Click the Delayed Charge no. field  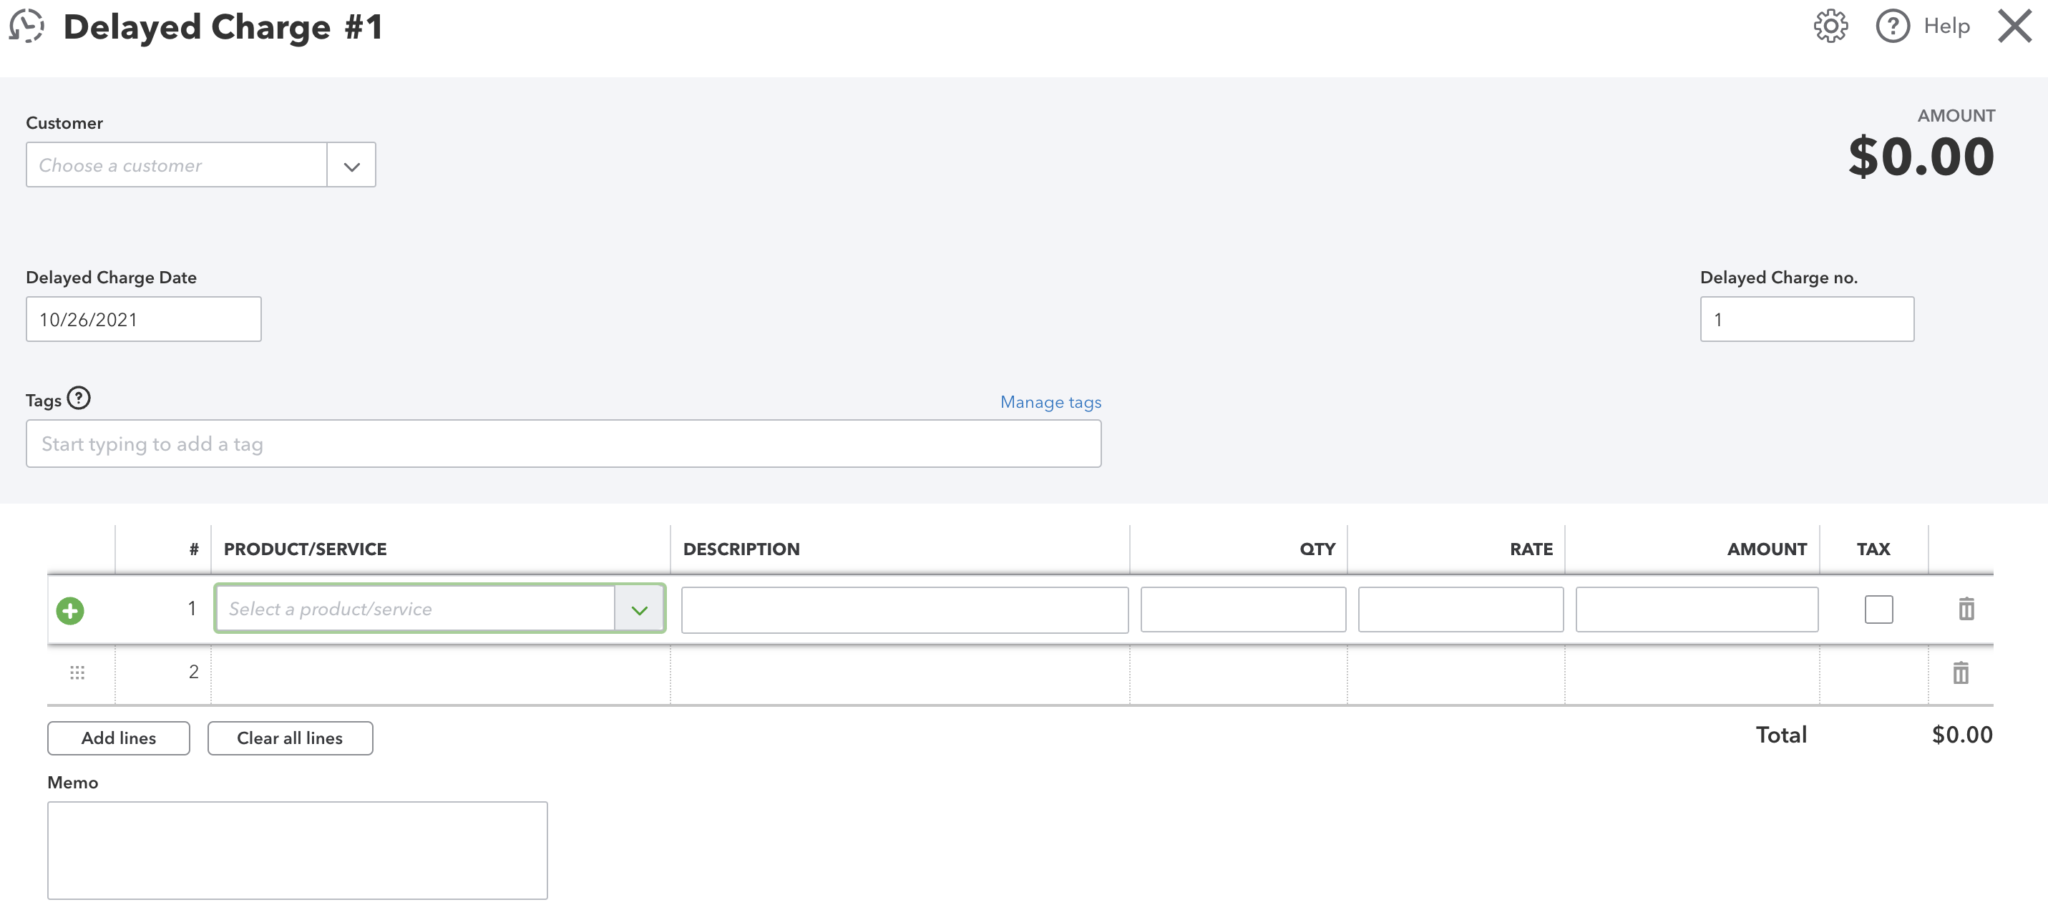[1807, 319]
